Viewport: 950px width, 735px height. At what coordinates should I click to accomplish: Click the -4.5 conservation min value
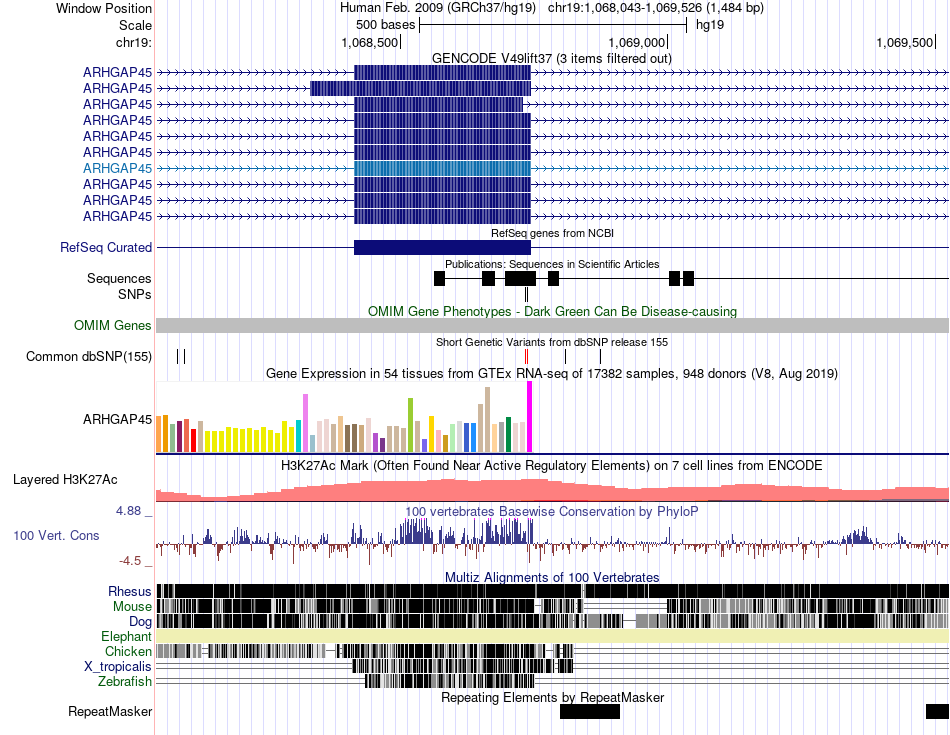click(130, 561)
